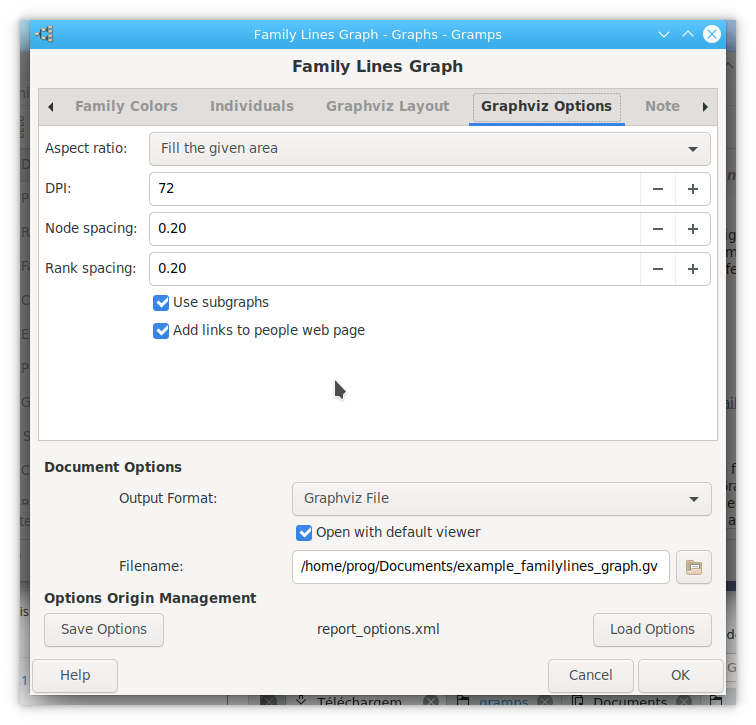Open the filename folder browse icon
The image size is (756, 725).
(693, 567)
